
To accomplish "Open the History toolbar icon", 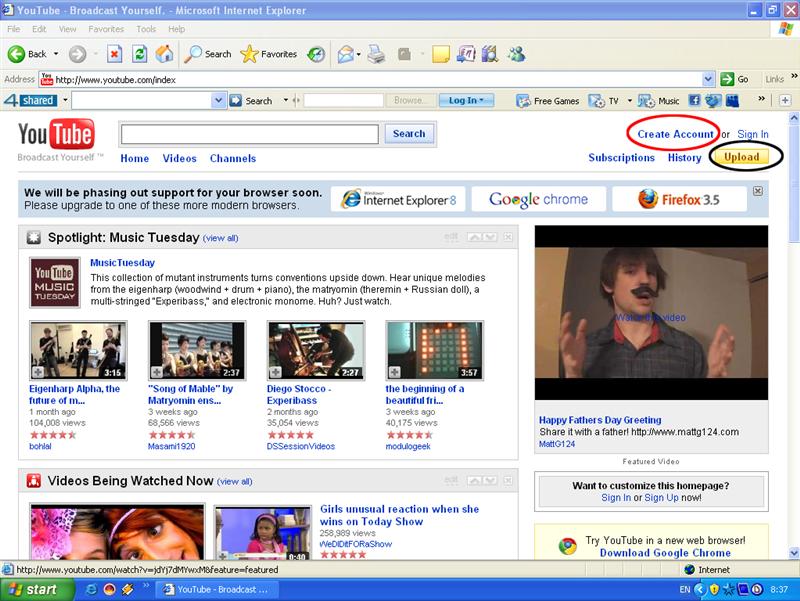I will pos(316,54).
